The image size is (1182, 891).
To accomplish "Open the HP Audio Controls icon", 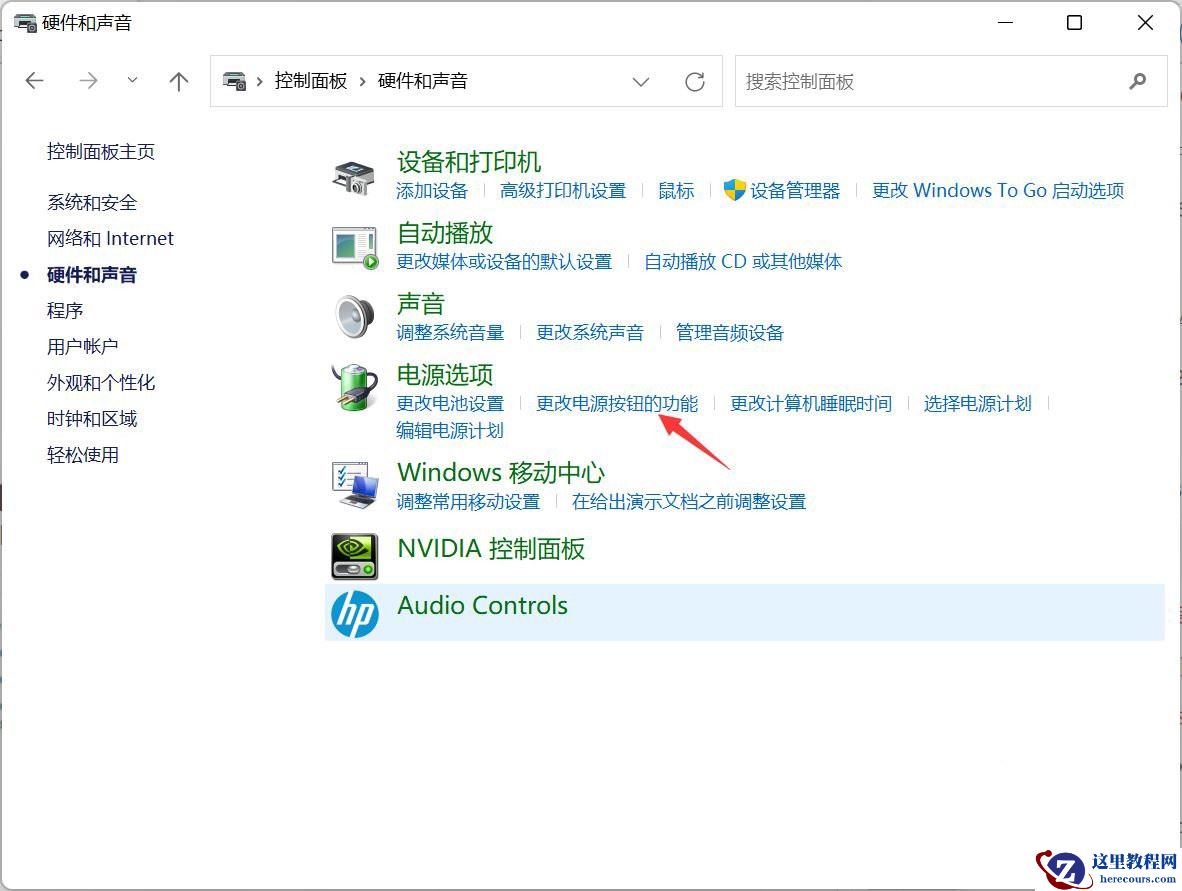I will pyautogui.click(x=354, y=611).
